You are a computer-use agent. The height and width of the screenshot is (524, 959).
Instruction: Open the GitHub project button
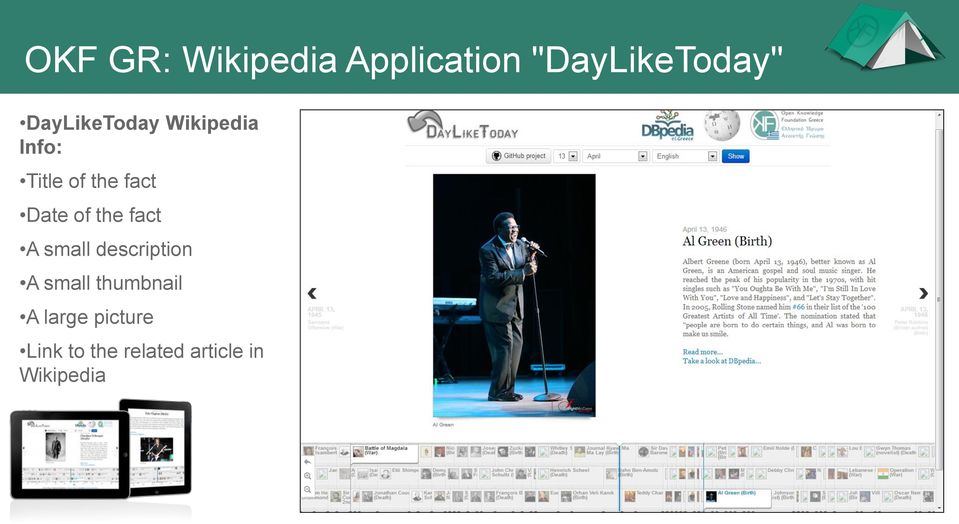519,156
